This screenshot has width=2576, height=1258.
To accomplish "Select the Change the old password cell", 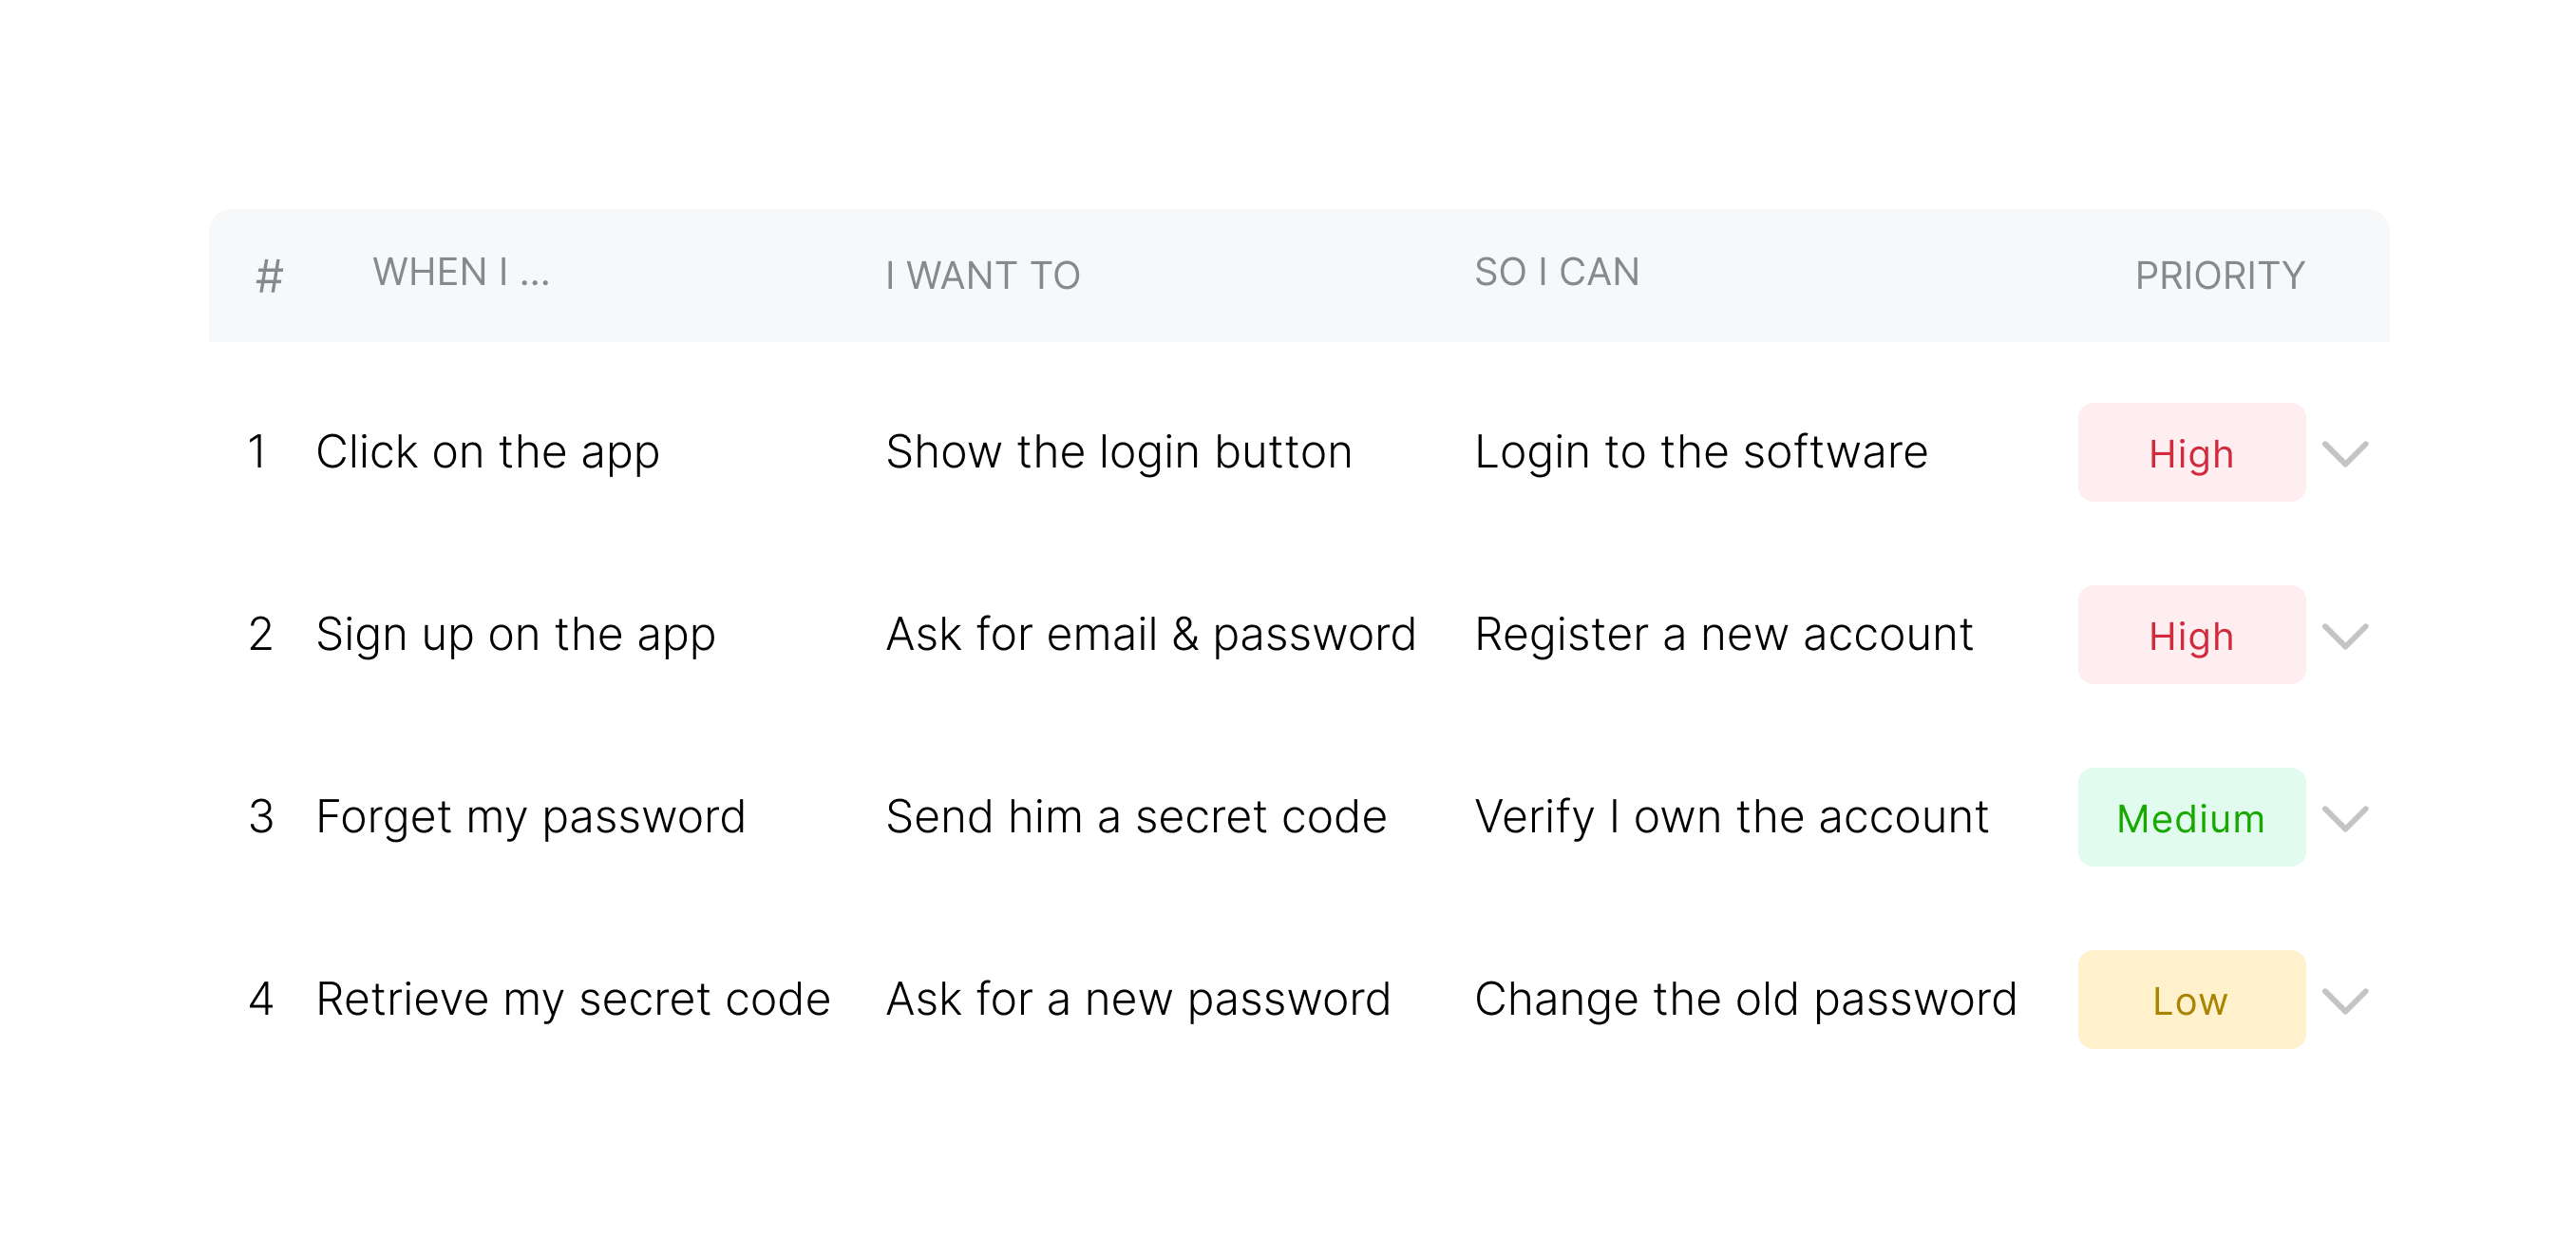I will click(x=1745, y=999).
